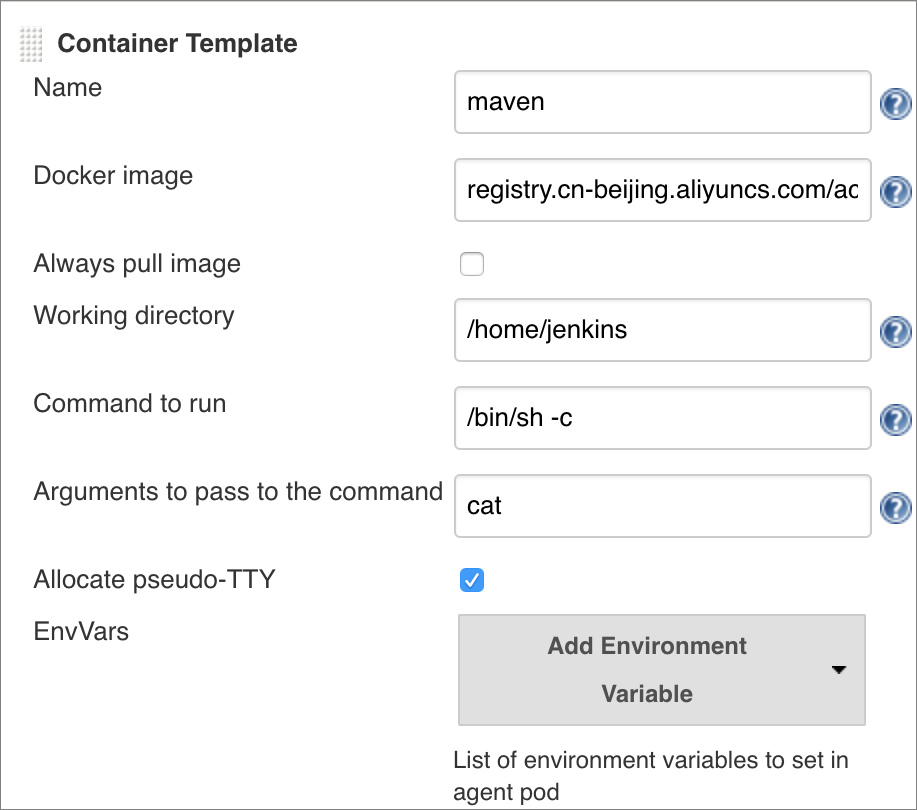Open help for the Working directory field
917x810 pixels.
click(895, 332)
